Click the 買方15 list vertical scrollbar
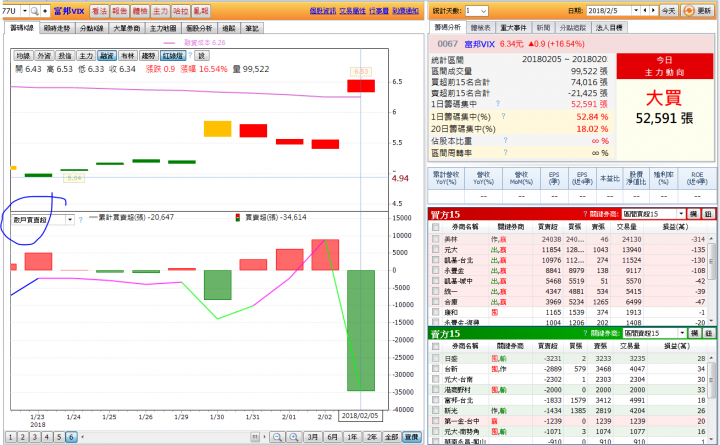 click(x=712, y=279)
